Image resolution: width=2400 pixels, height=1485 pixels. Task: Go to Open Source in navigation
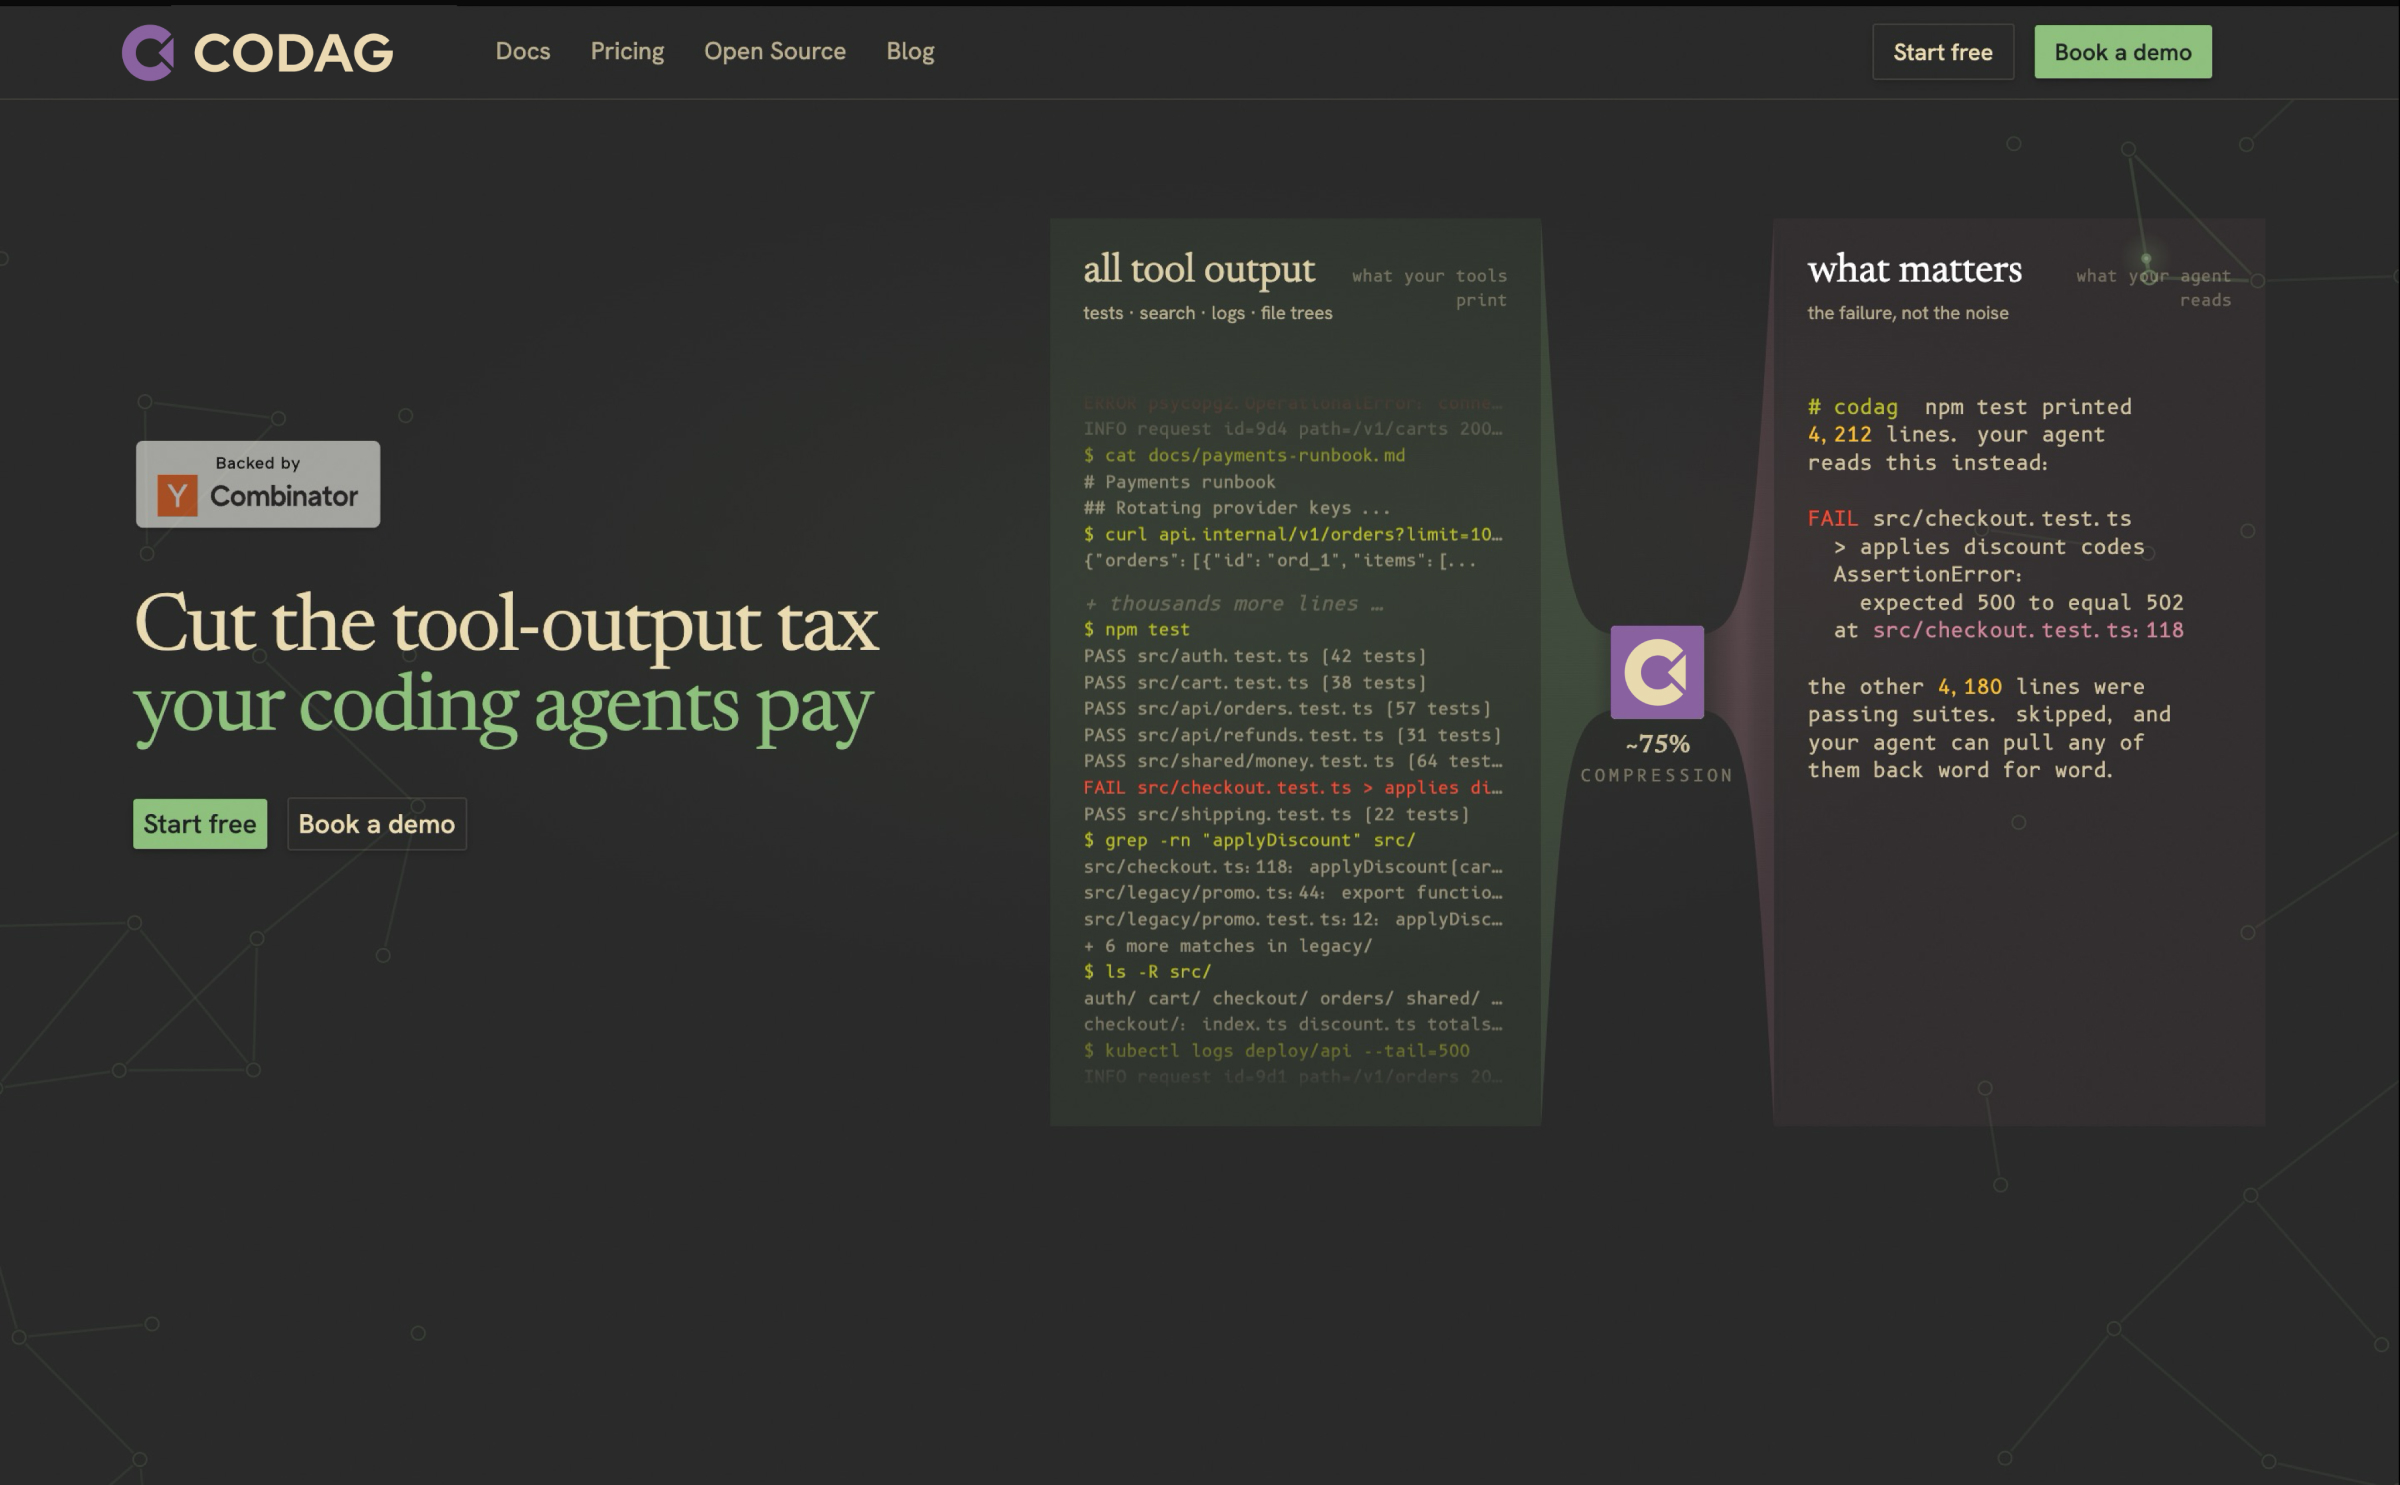[x=775, y=51]
